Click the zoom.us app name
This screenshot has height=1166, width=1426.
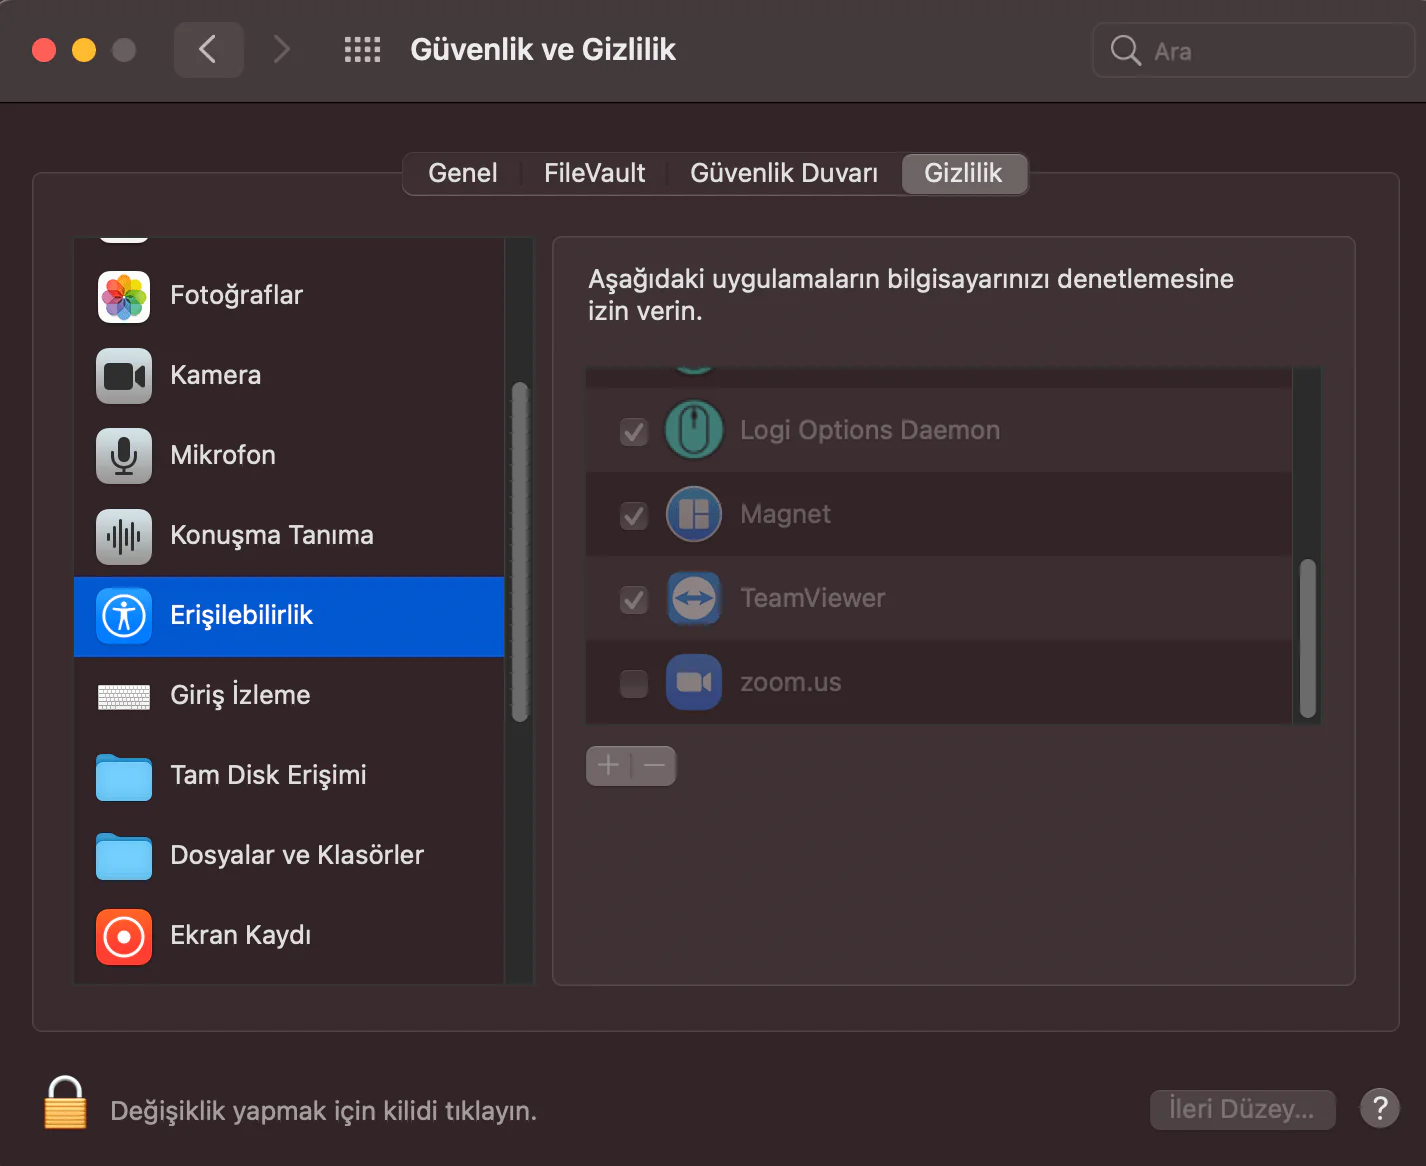(x=791, y=682)
